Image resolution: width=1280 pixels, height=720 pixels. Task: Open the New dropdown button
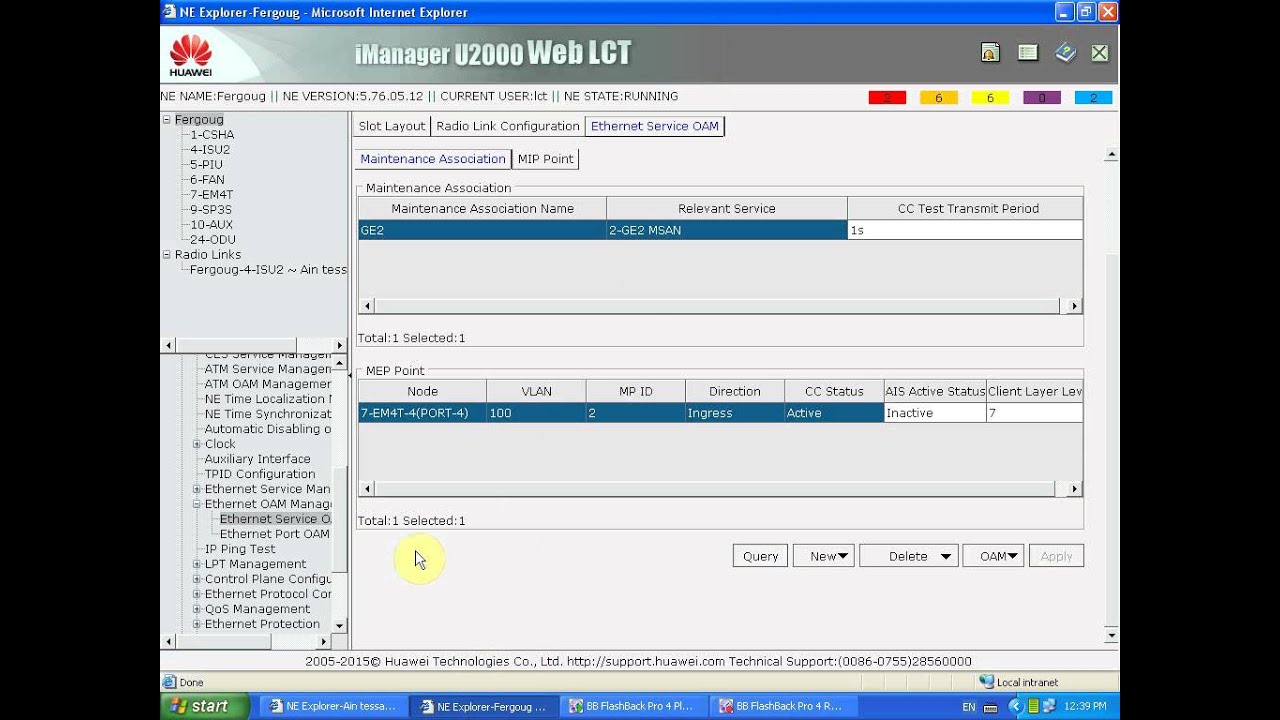coord(824,556)
